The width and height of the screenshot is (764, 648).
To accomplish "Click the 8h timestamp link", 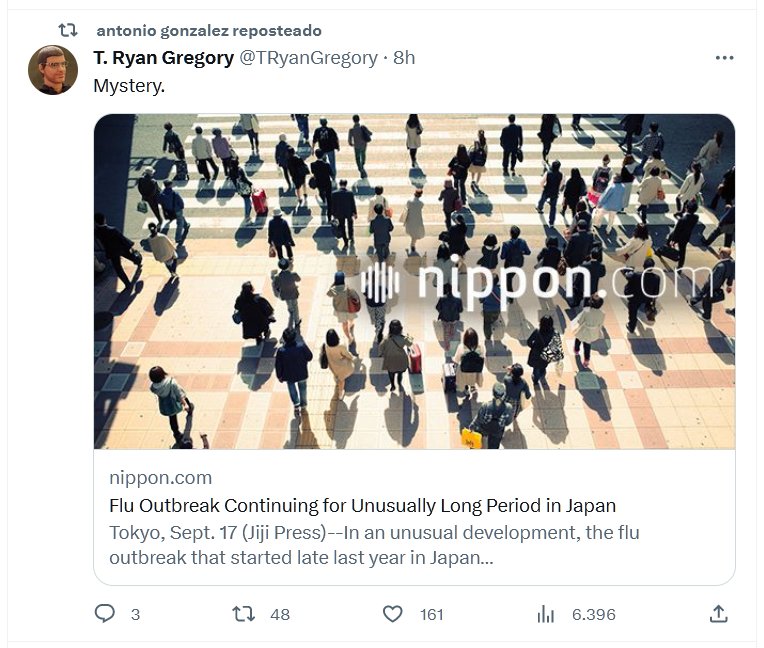I will [404, 58].
